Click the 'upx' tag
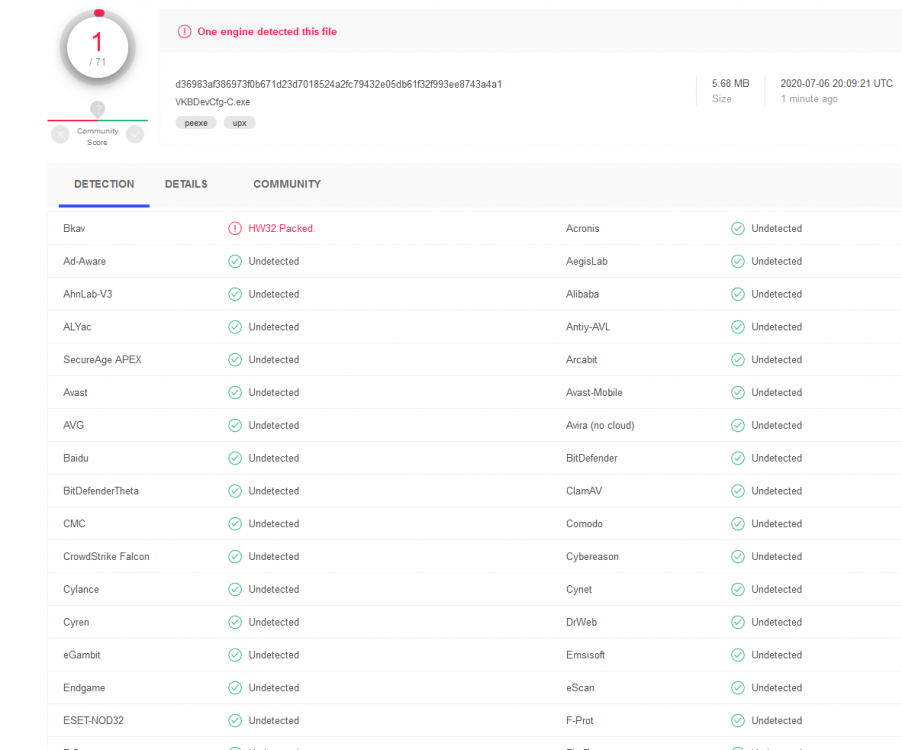902x750 pixels. [240, 123]
